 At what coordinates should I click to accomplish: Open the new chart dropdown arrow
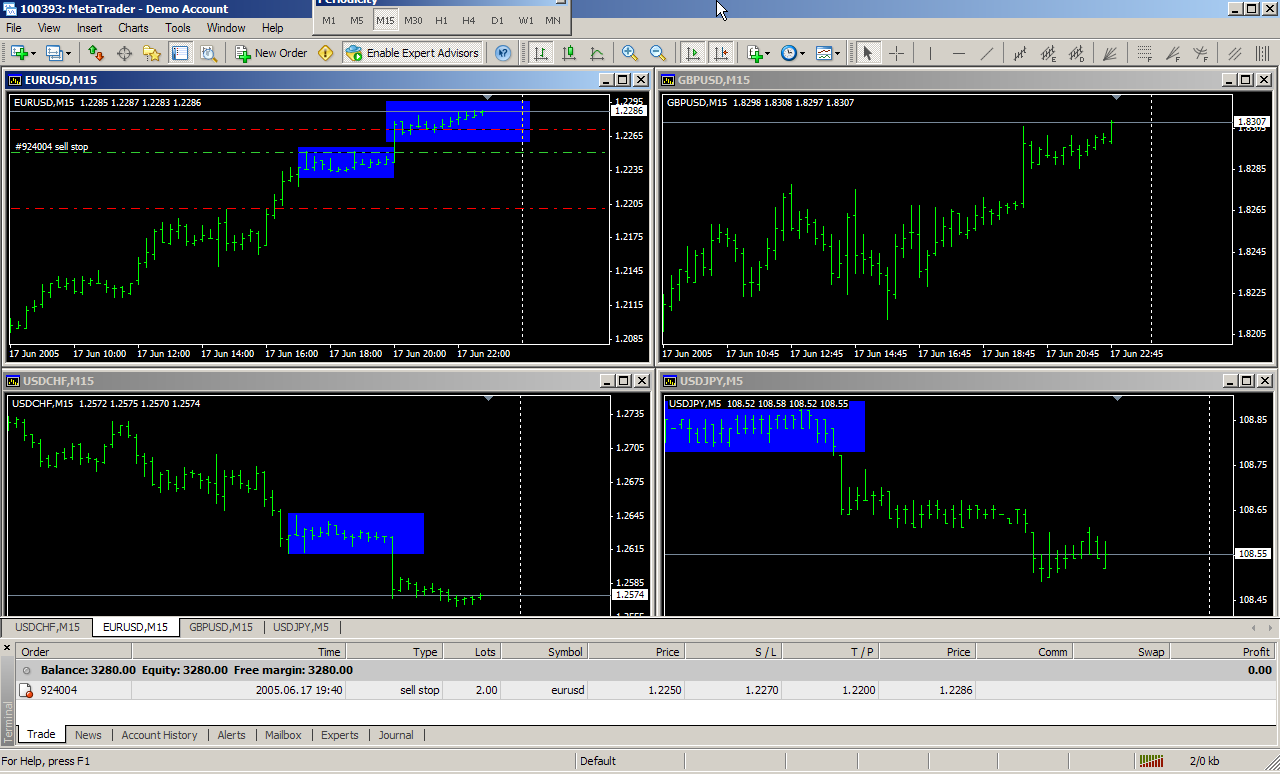point(34,54)
